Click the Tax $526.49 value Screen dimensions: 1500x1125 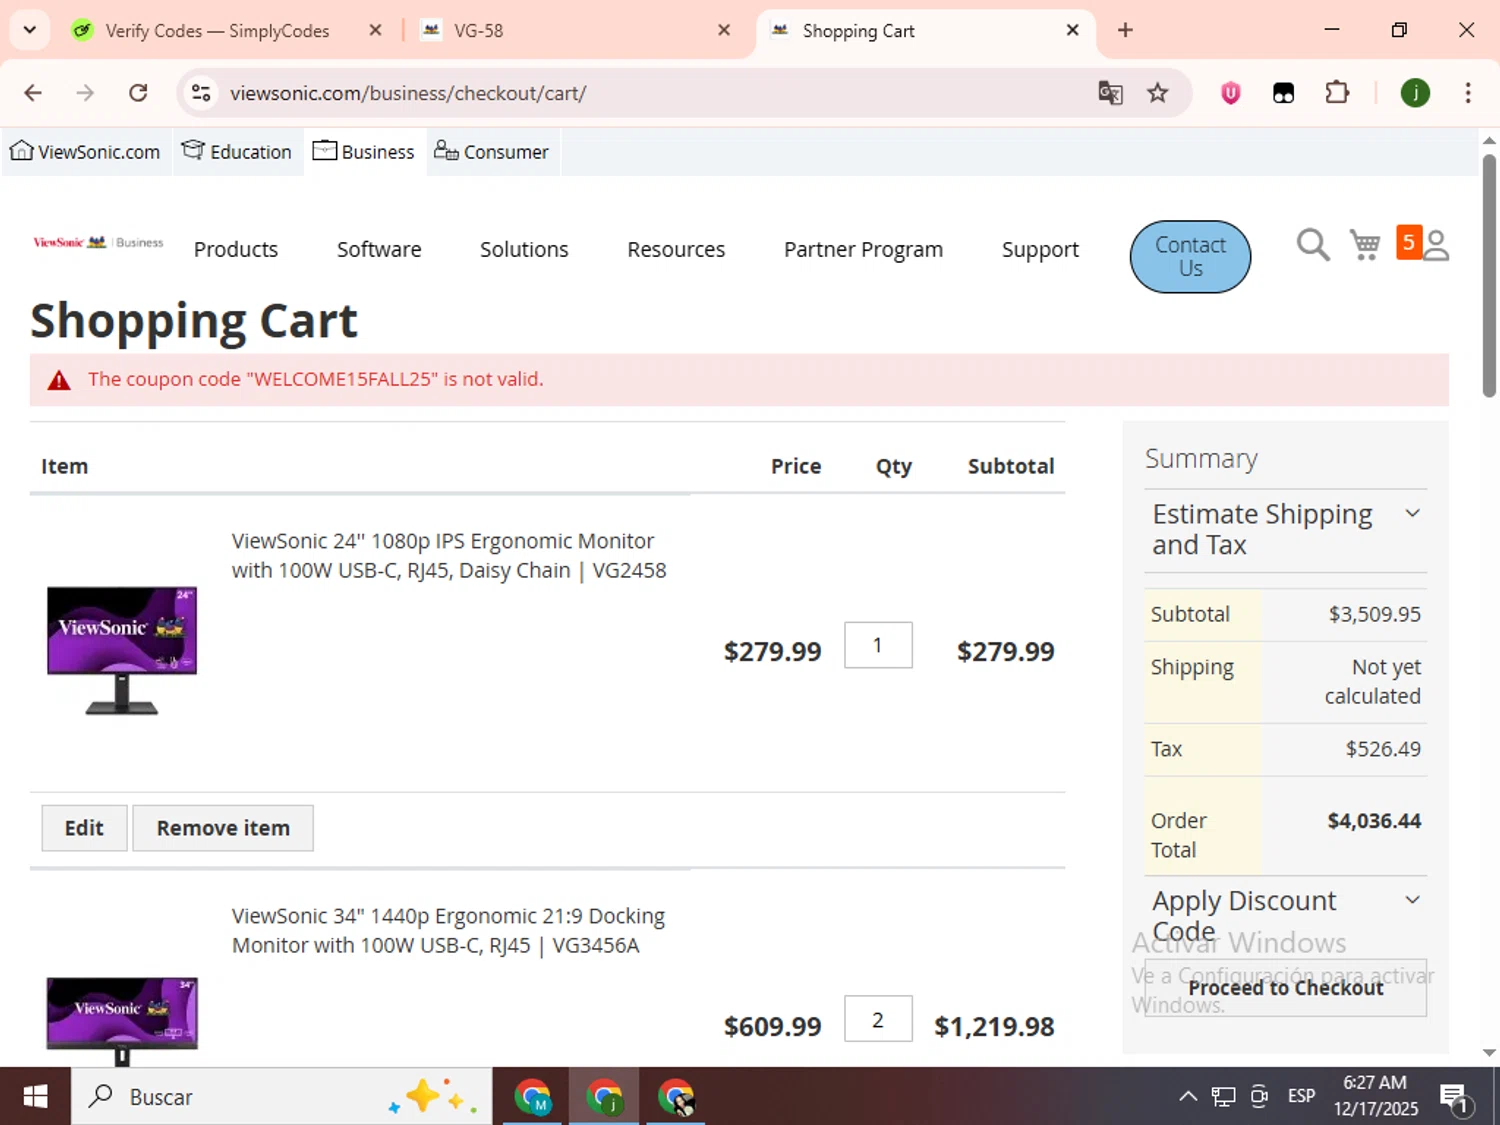coord(1383,749)
